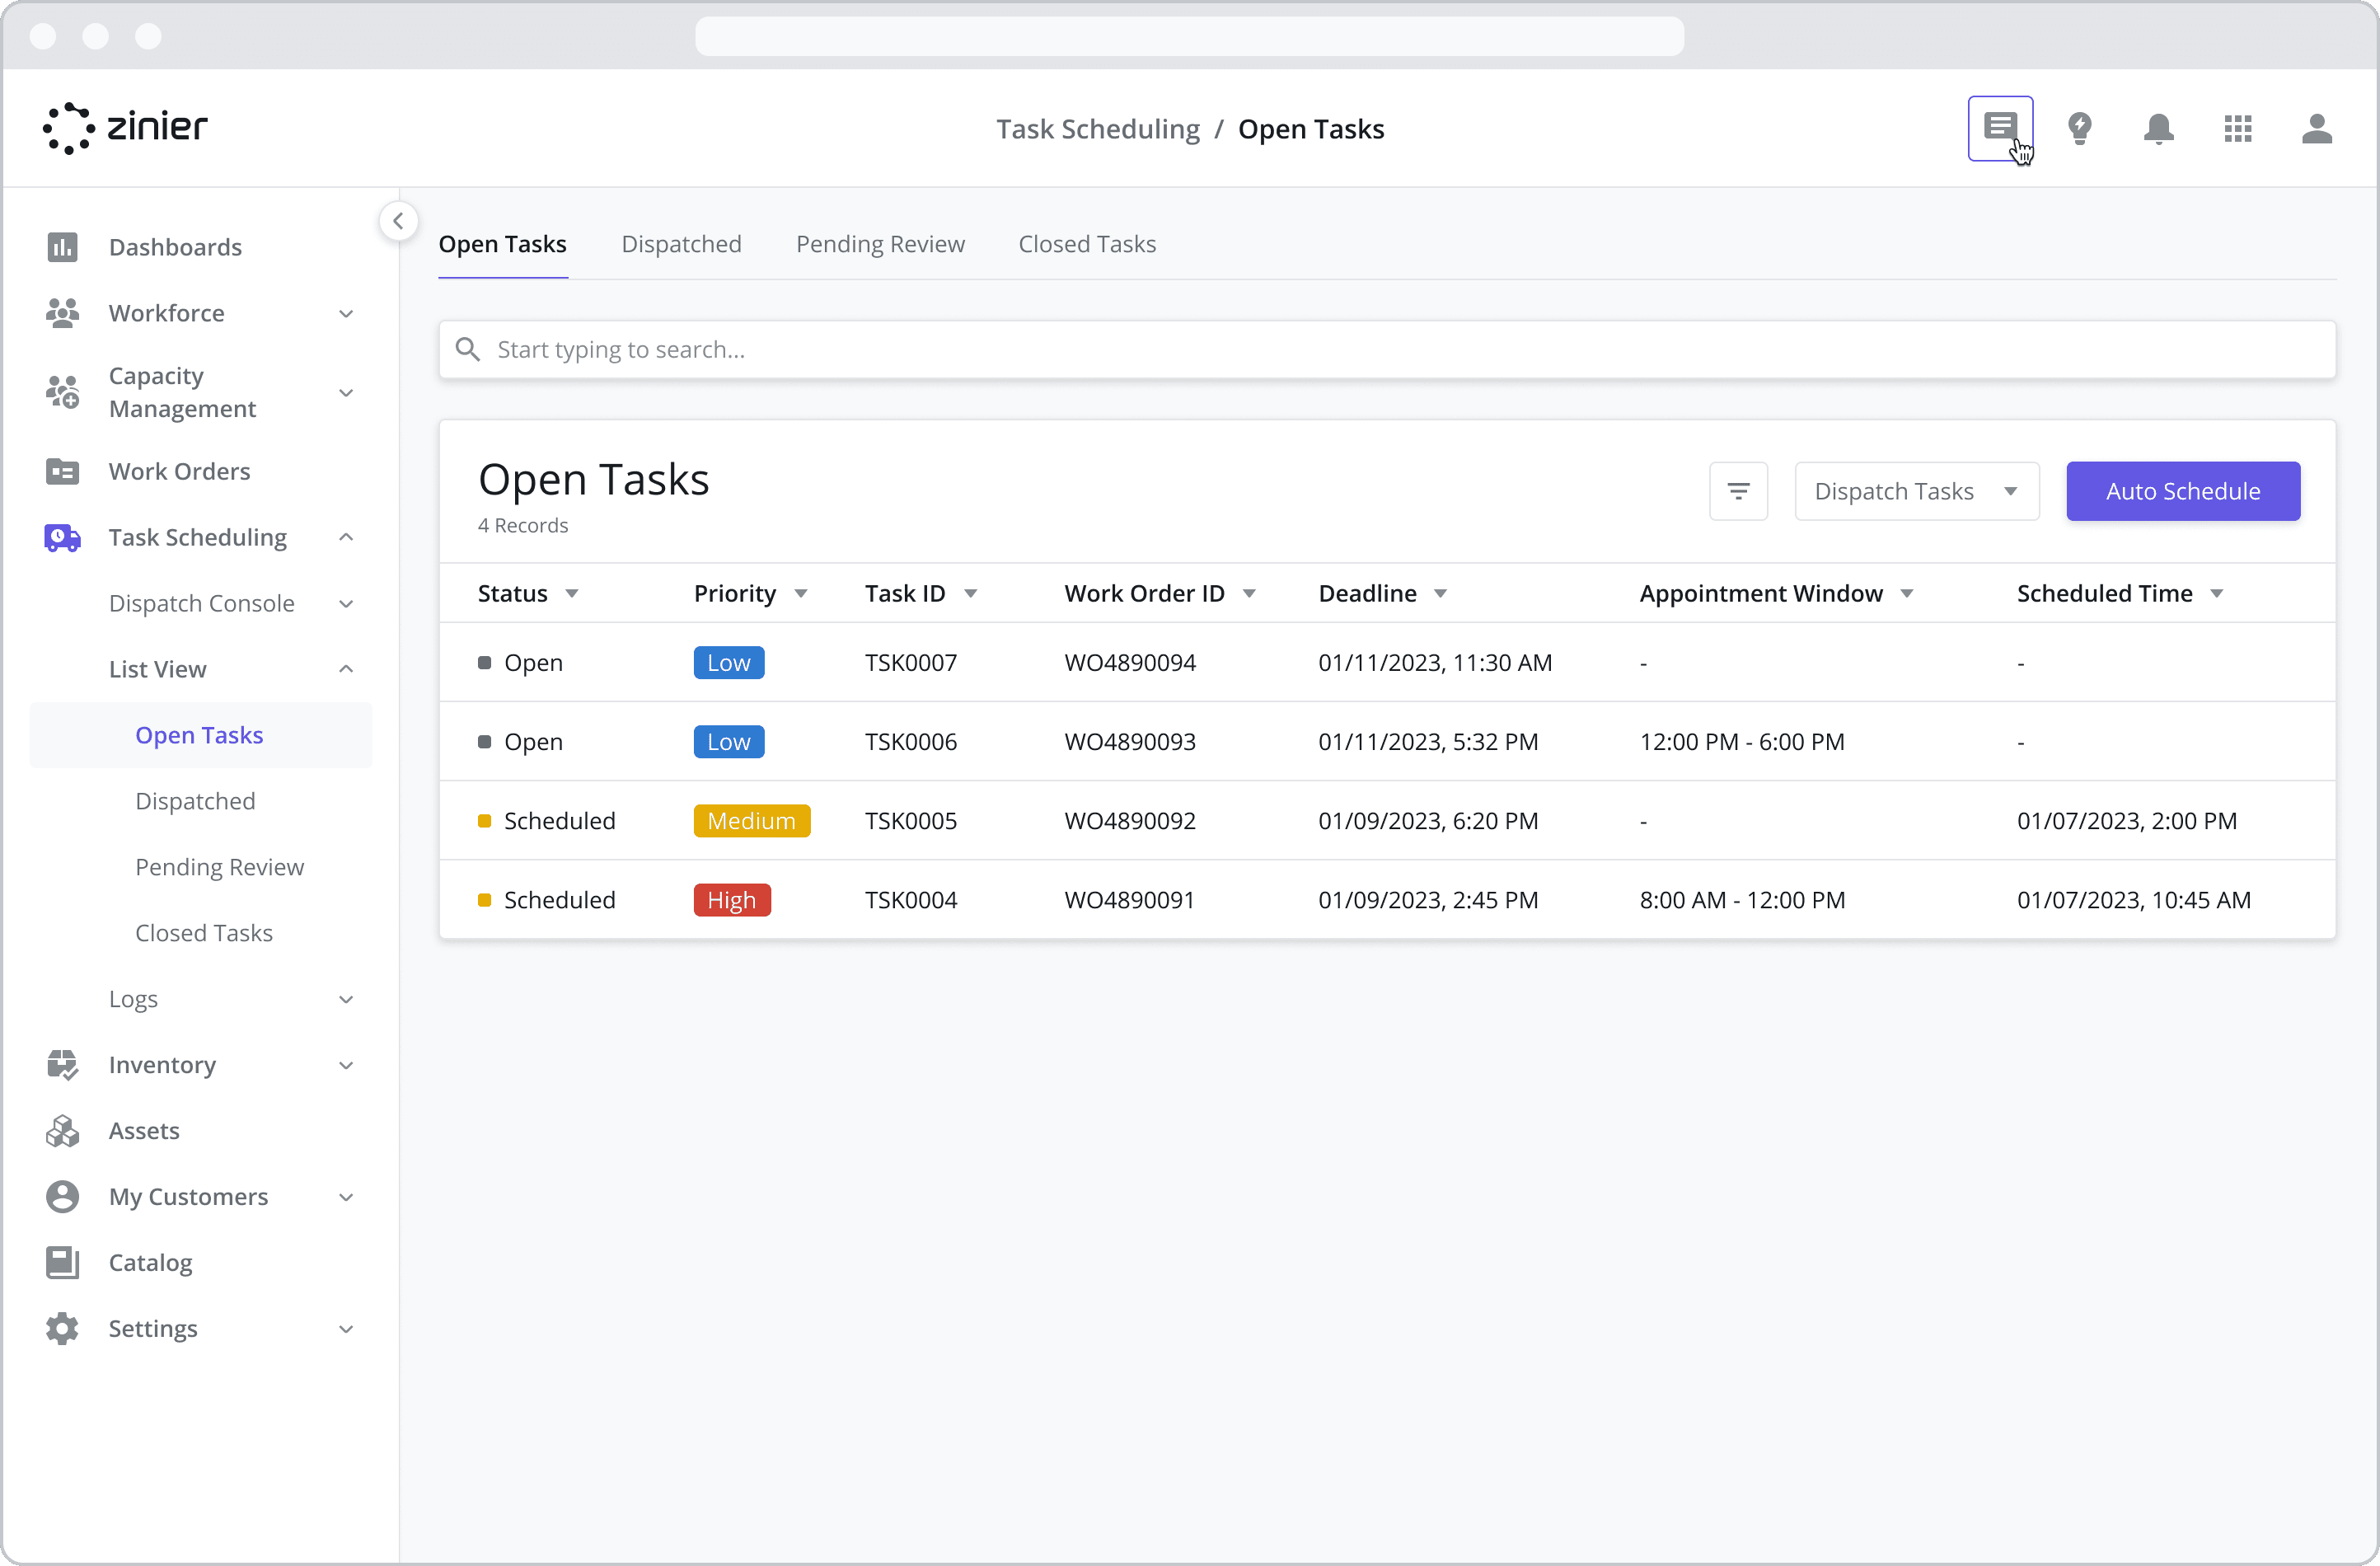
Task: Click the lightbulb insights icon
Action: tap(2079, 128)
